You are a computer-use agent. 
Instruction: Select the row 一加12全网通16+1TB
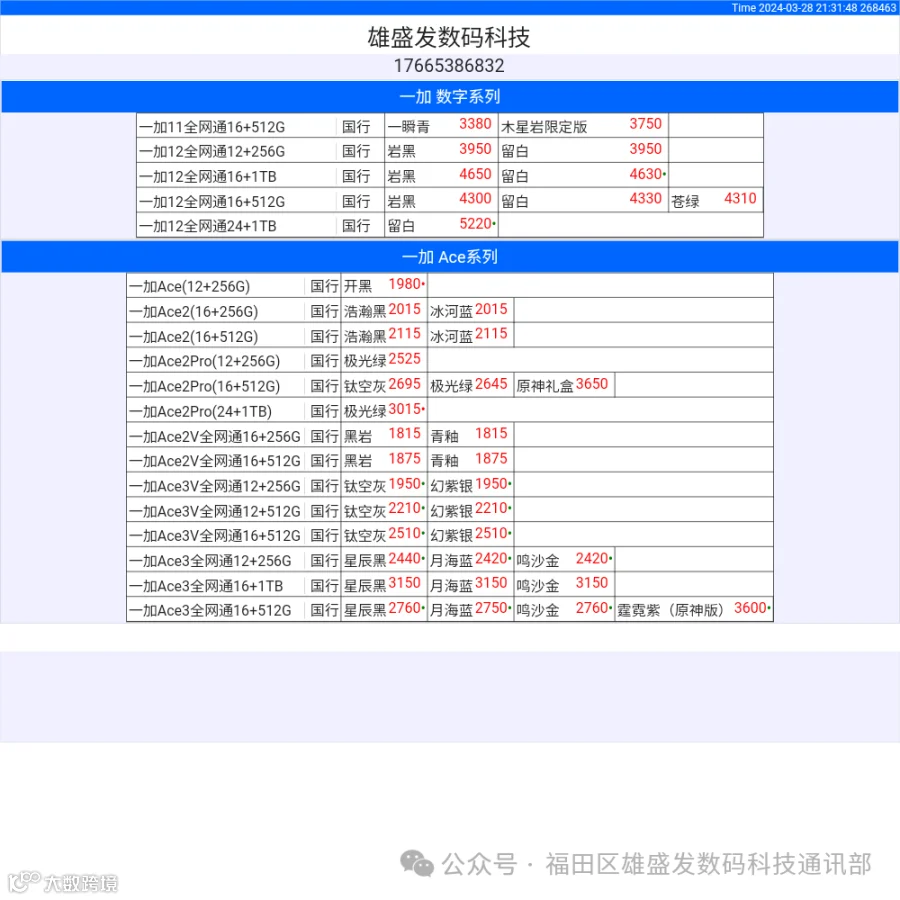pyautogui.click(x=450, y=176)
